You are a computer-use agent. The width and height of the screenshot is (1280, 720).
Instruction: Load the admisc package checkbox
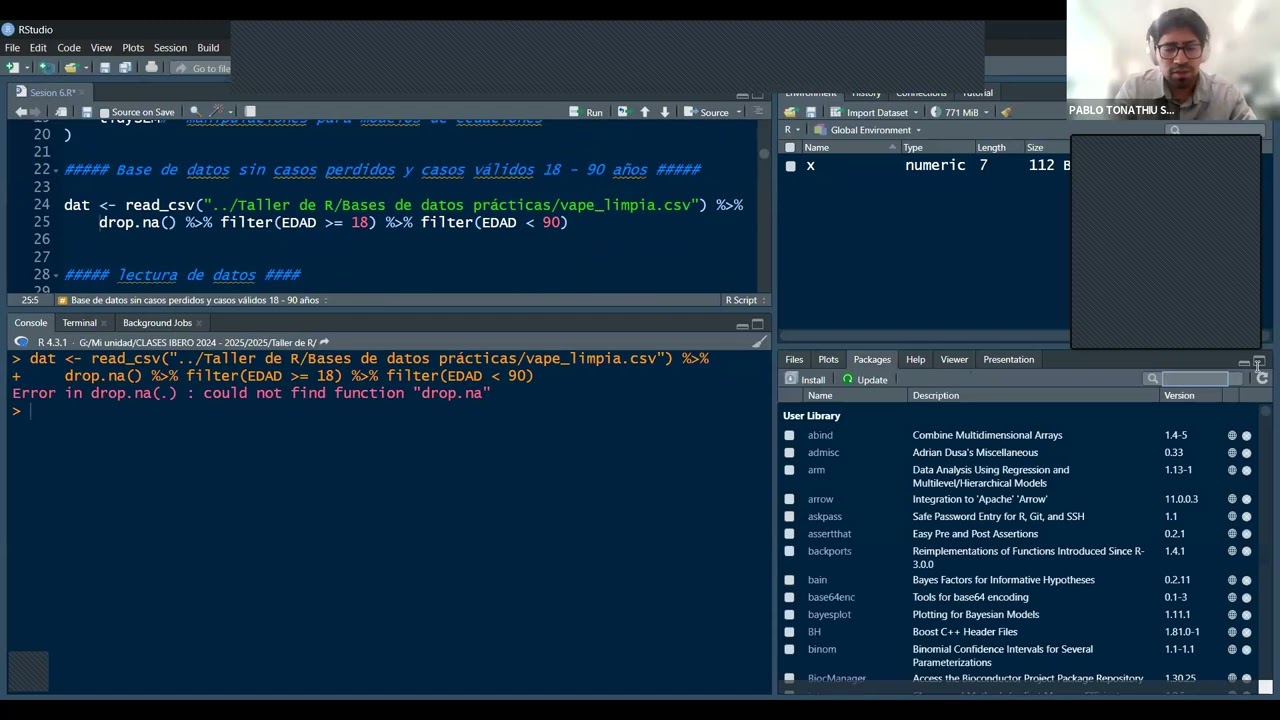click(789, 452)
